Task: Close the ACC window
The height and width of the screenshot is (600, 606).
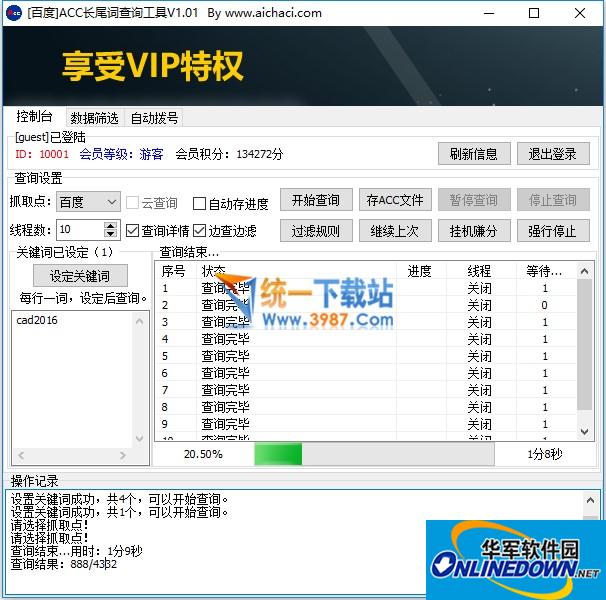Action: [x=580, y=13]
